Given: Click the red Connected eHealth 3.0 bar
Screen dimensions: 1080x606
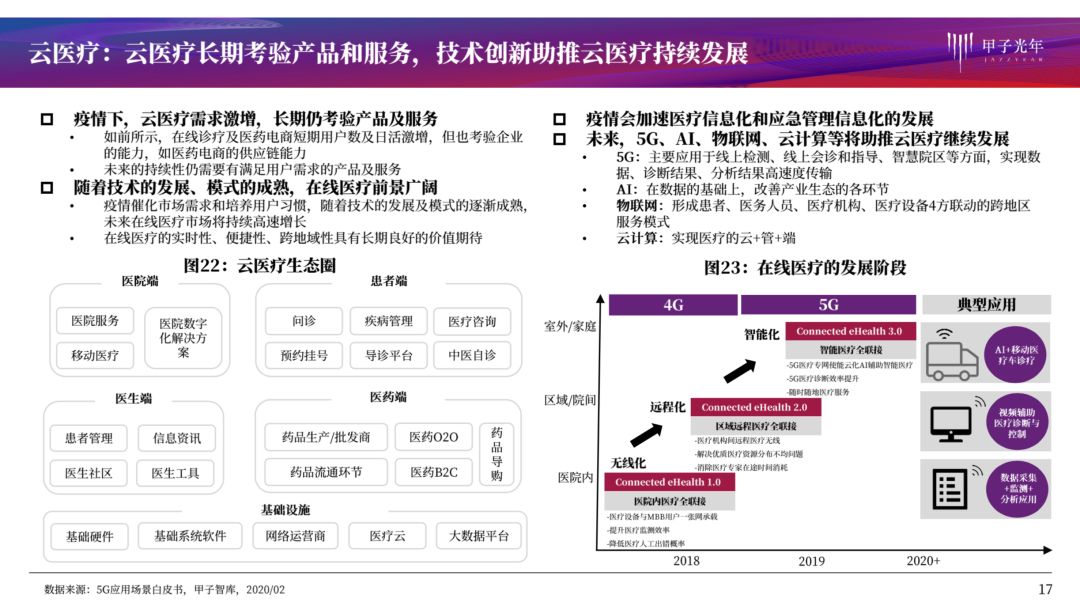Looking at the screenshot, I should pos(849,331).
